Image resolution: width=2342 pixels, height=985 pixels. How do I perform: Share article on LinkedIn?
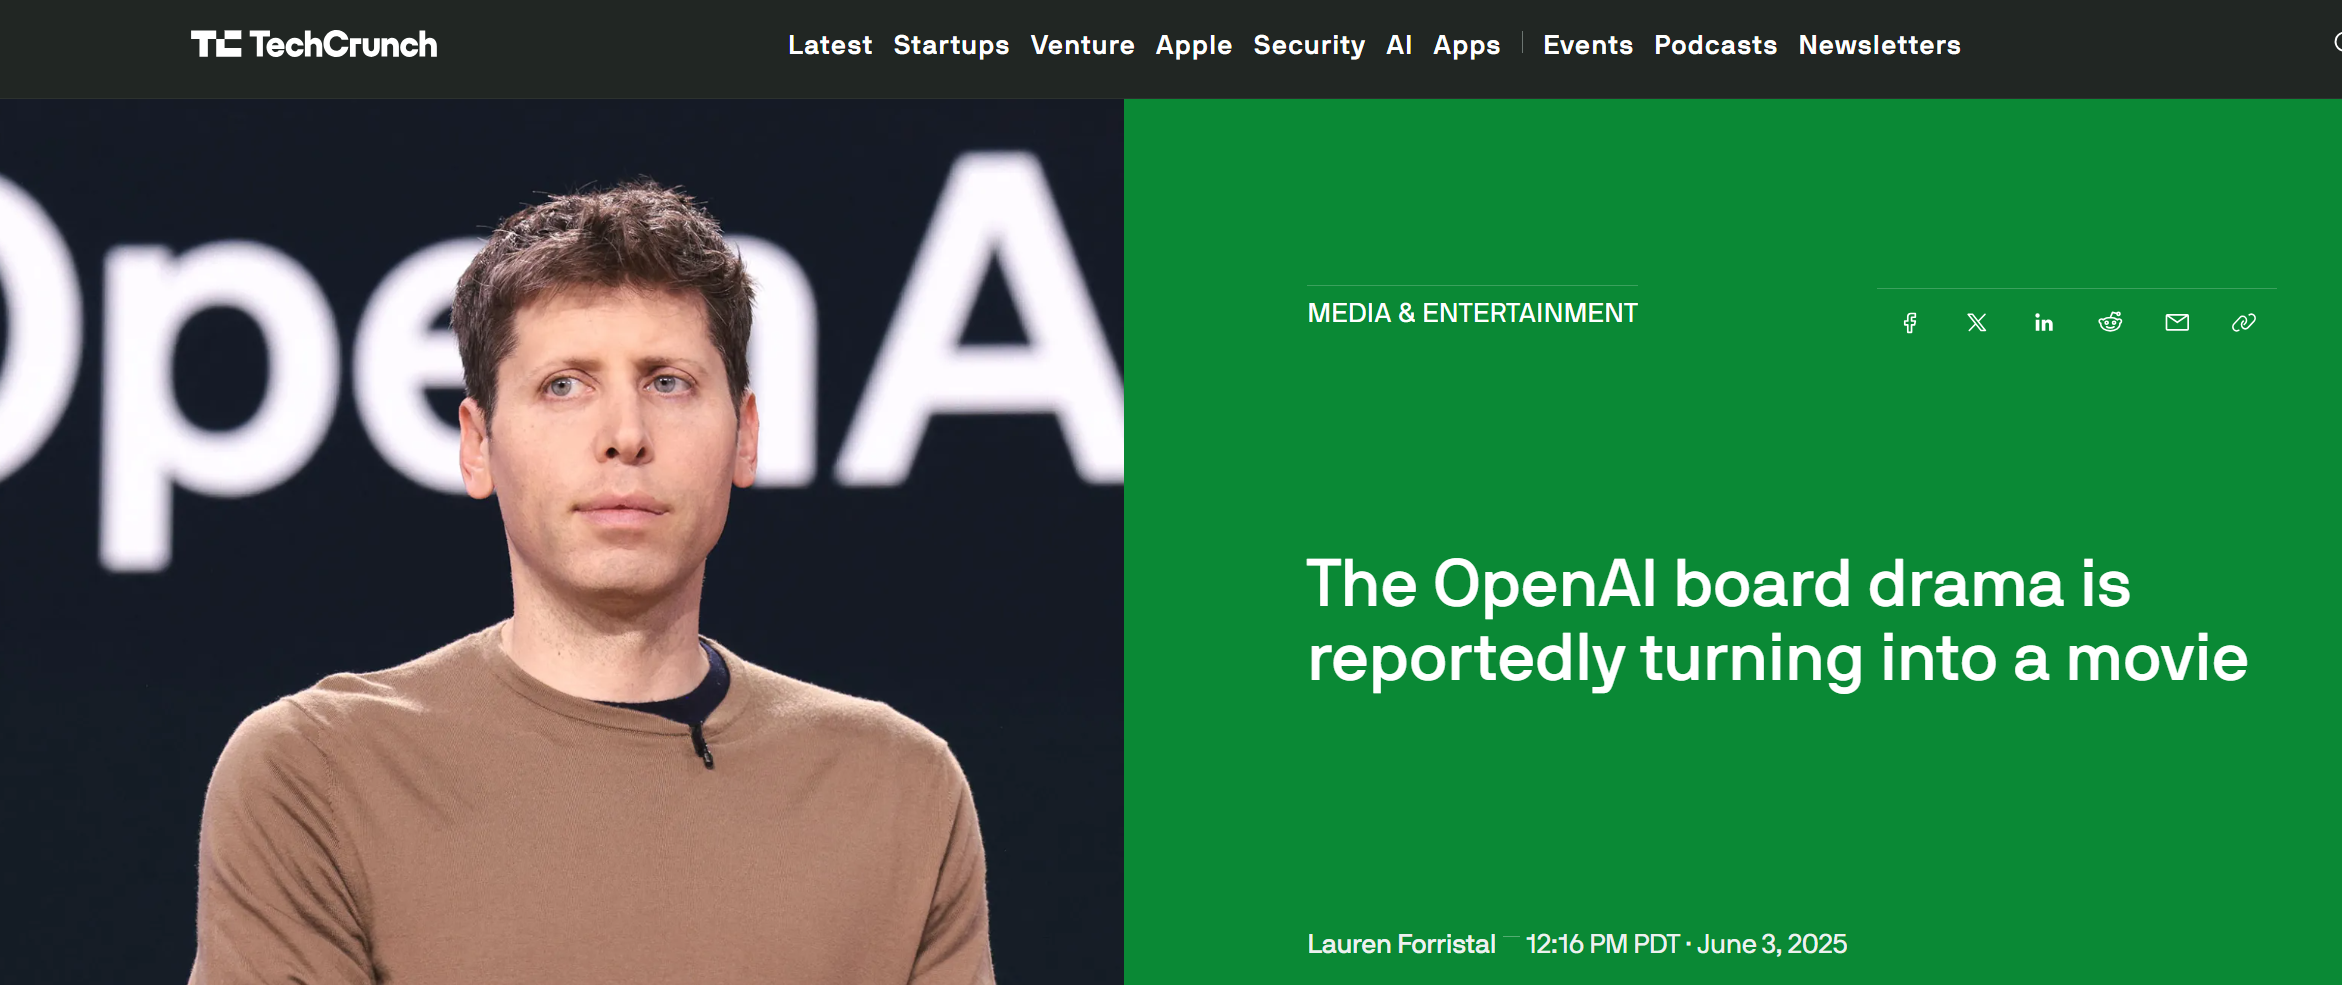(x=2044, y=323)
